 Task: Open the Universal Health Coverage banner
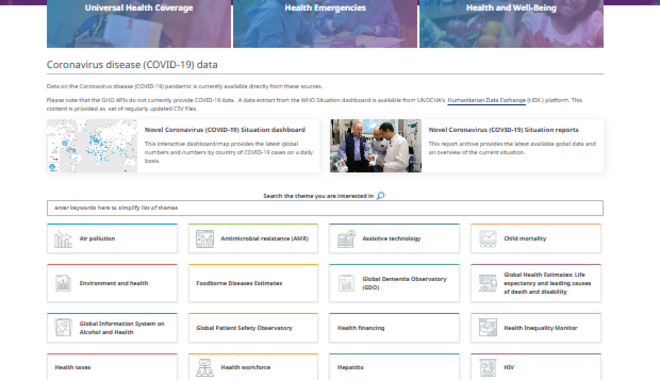click(139, 24)
